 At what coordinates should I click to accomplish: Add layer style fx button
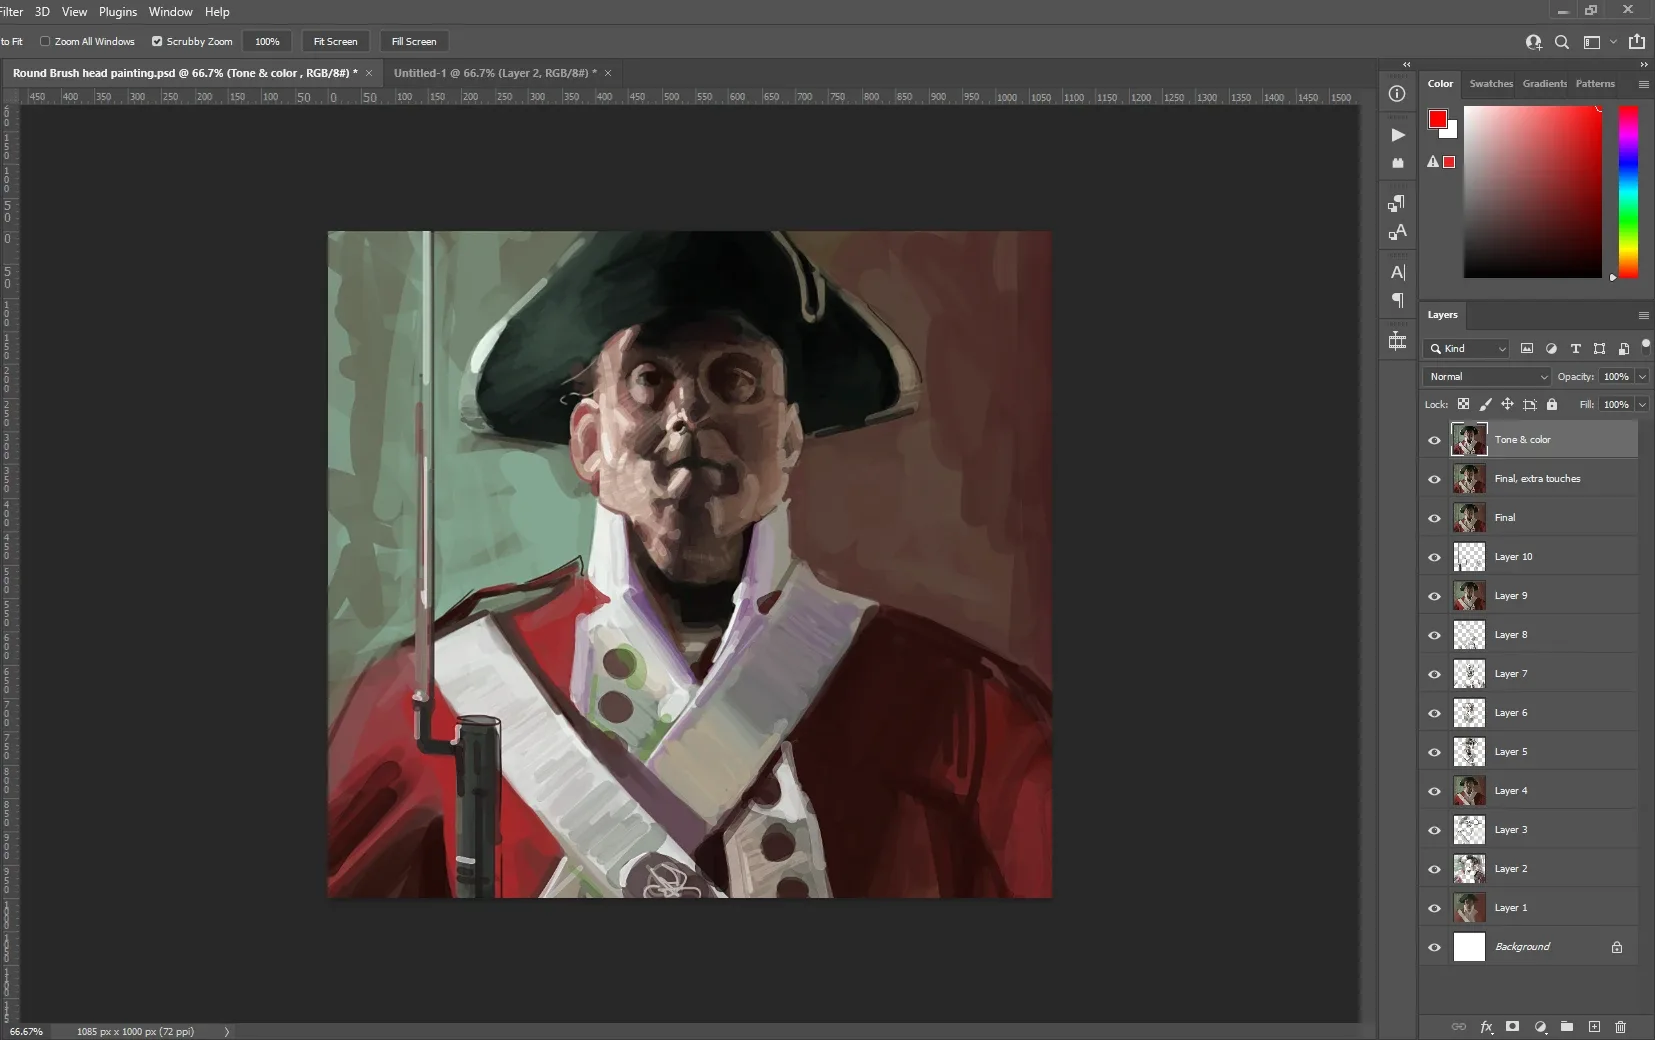[x=1486, y=1027]
